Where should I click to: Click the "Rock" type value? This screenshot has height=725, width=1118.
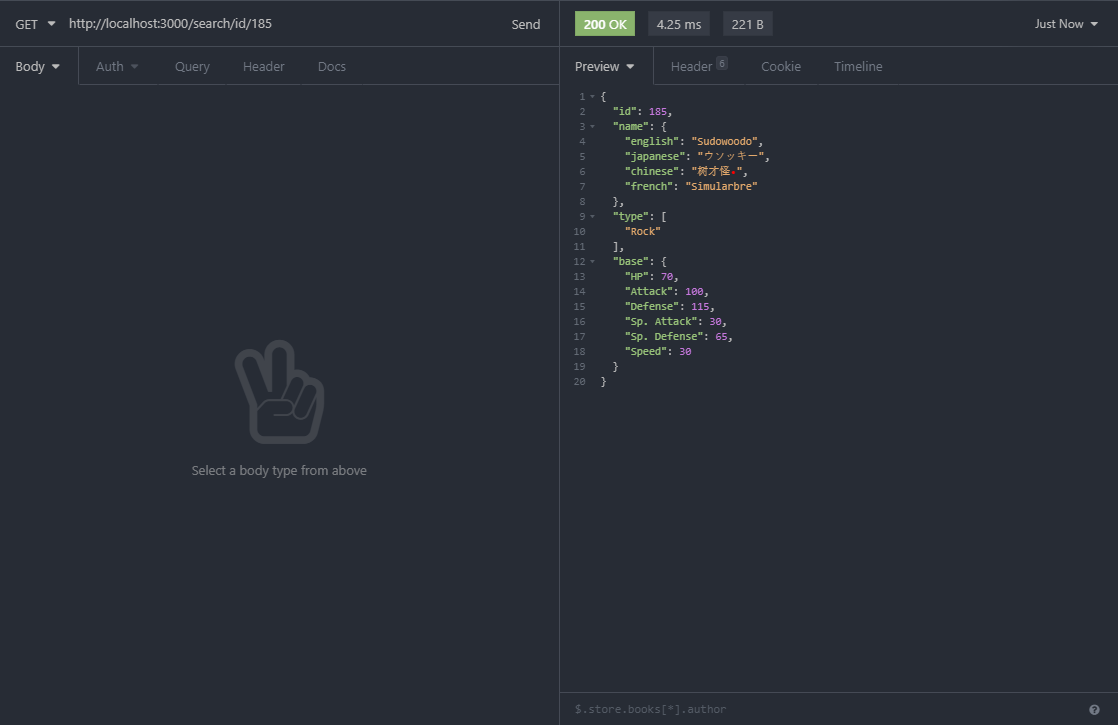pos(642,231)
